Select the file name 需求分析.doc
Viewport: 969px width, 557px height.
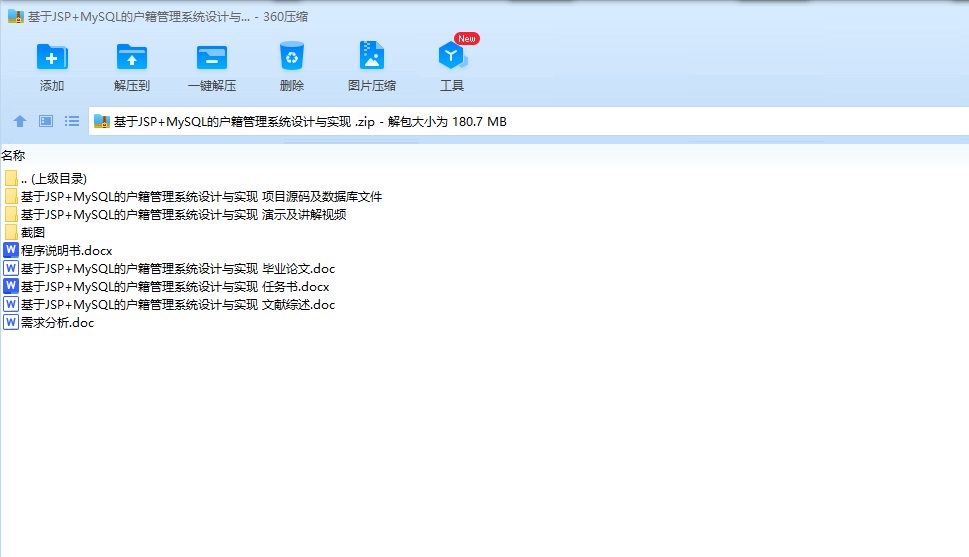point(57,322)
